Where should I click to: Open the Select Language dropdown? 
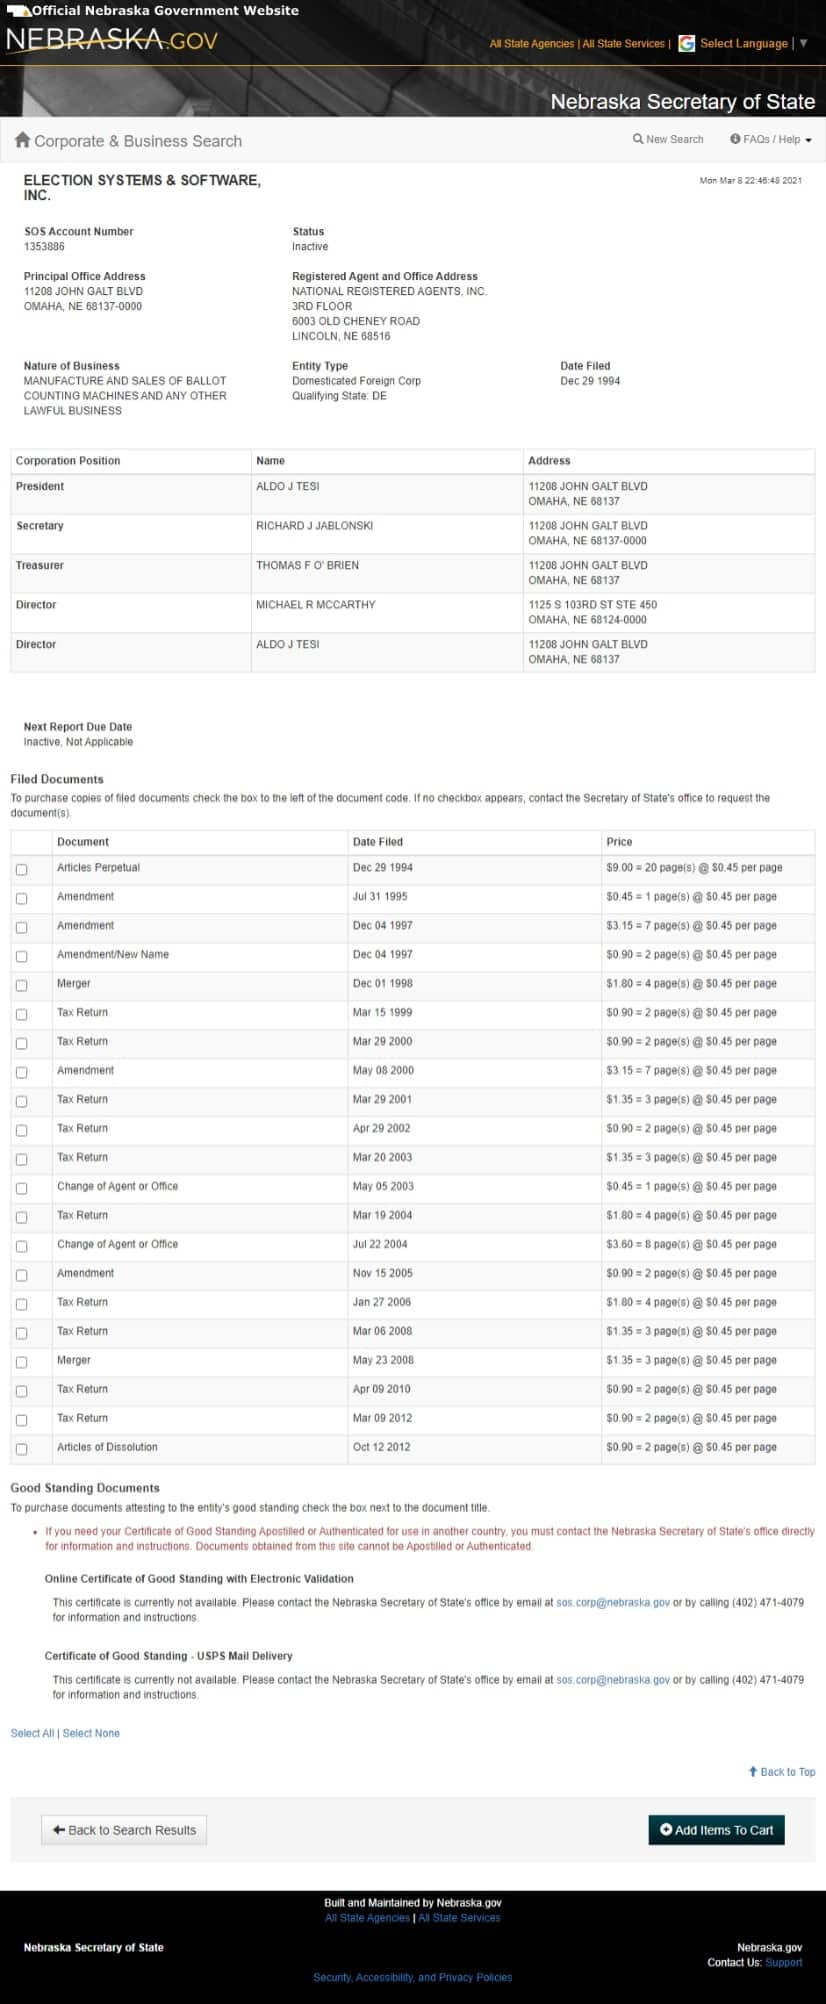(743, 43)
